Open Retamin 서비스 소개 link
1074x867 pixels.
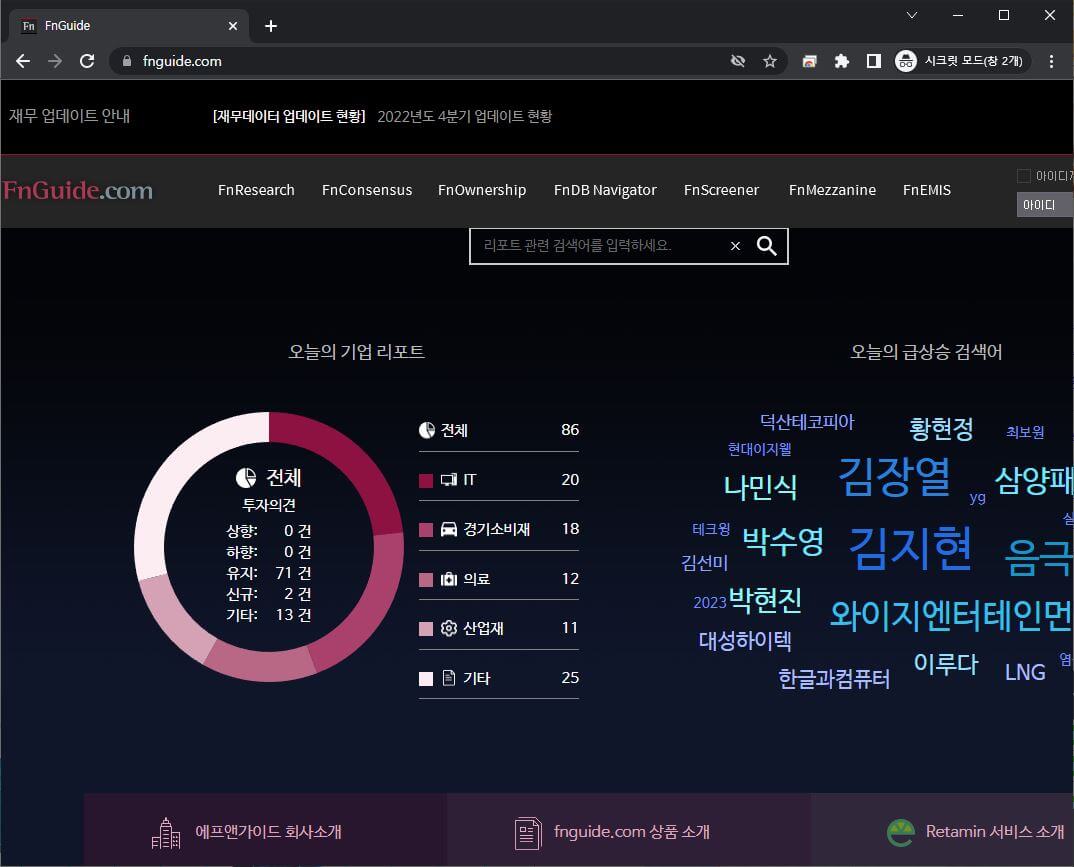pos(995,831)
